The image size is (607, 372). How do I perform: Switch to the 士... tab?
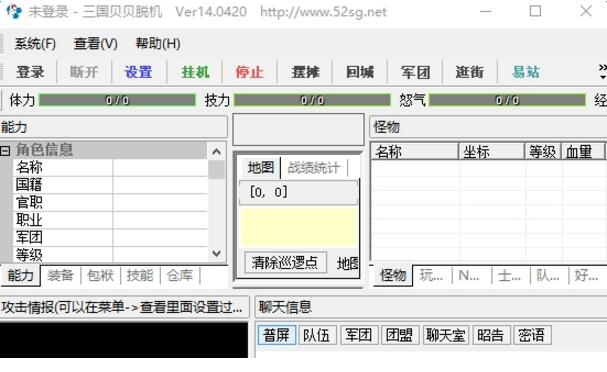click(x=509, y=276)
